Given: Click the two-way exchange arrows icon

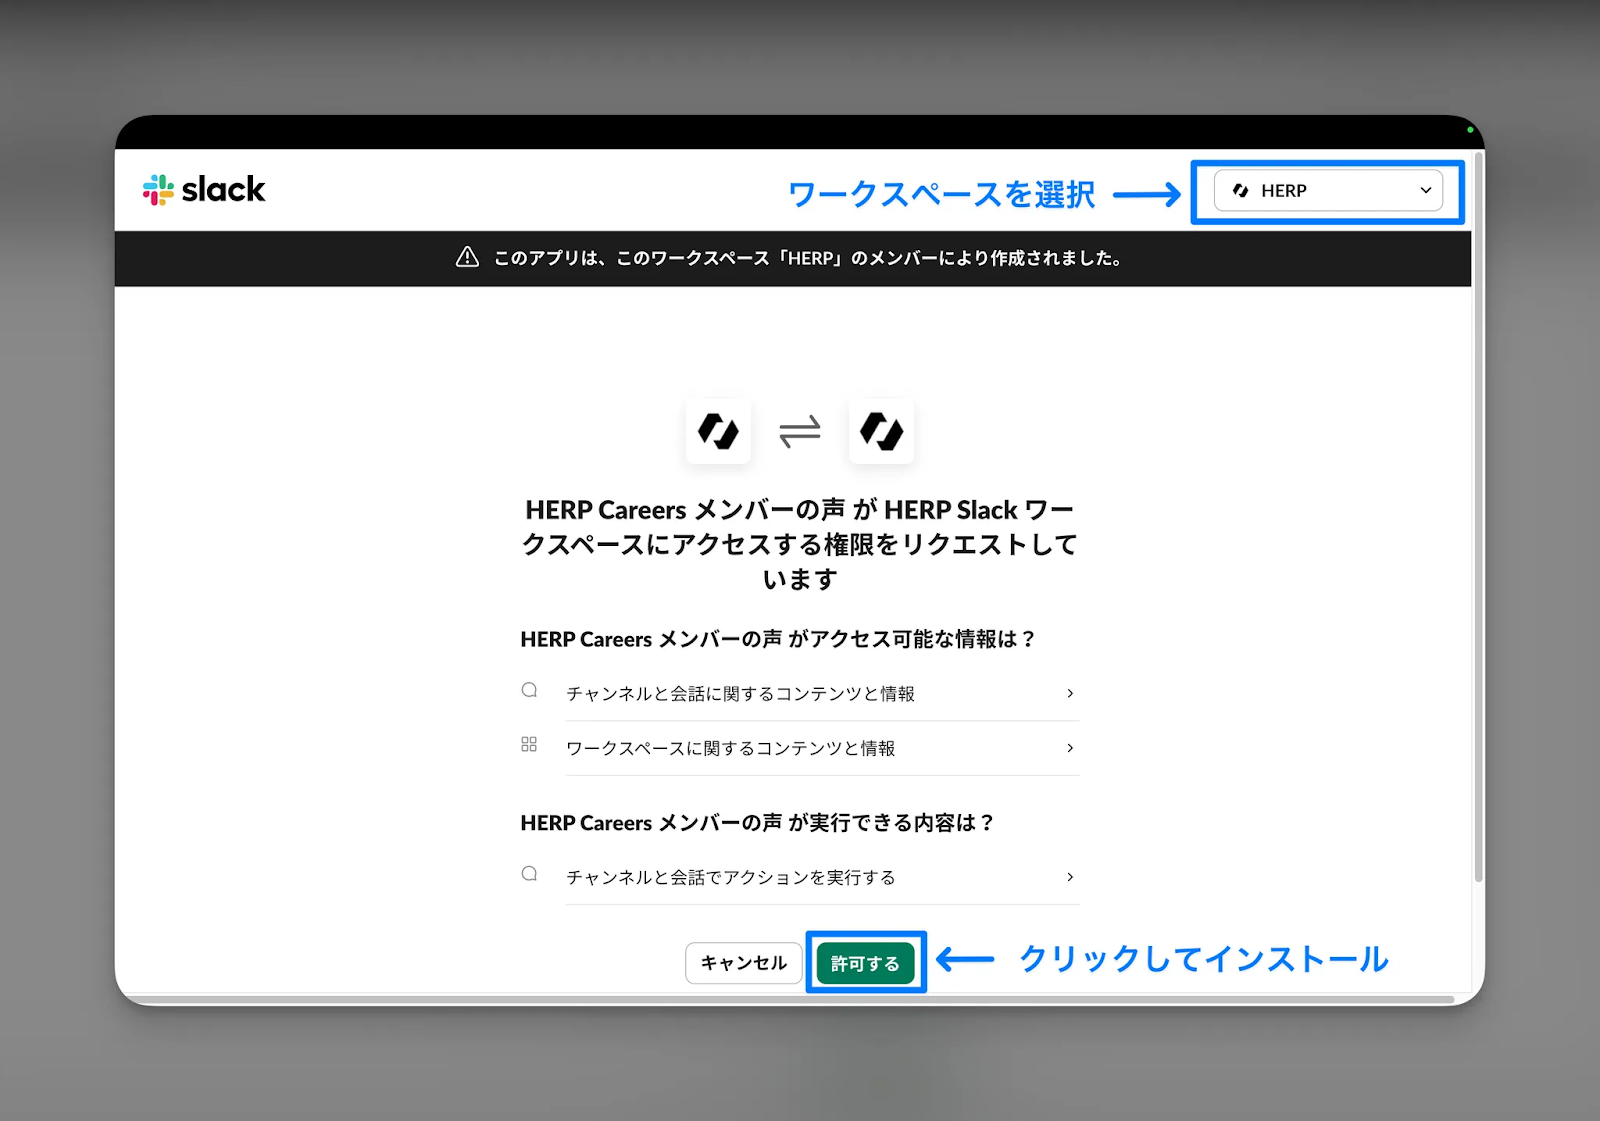Looking at the screenshot, I should (800, 431).
